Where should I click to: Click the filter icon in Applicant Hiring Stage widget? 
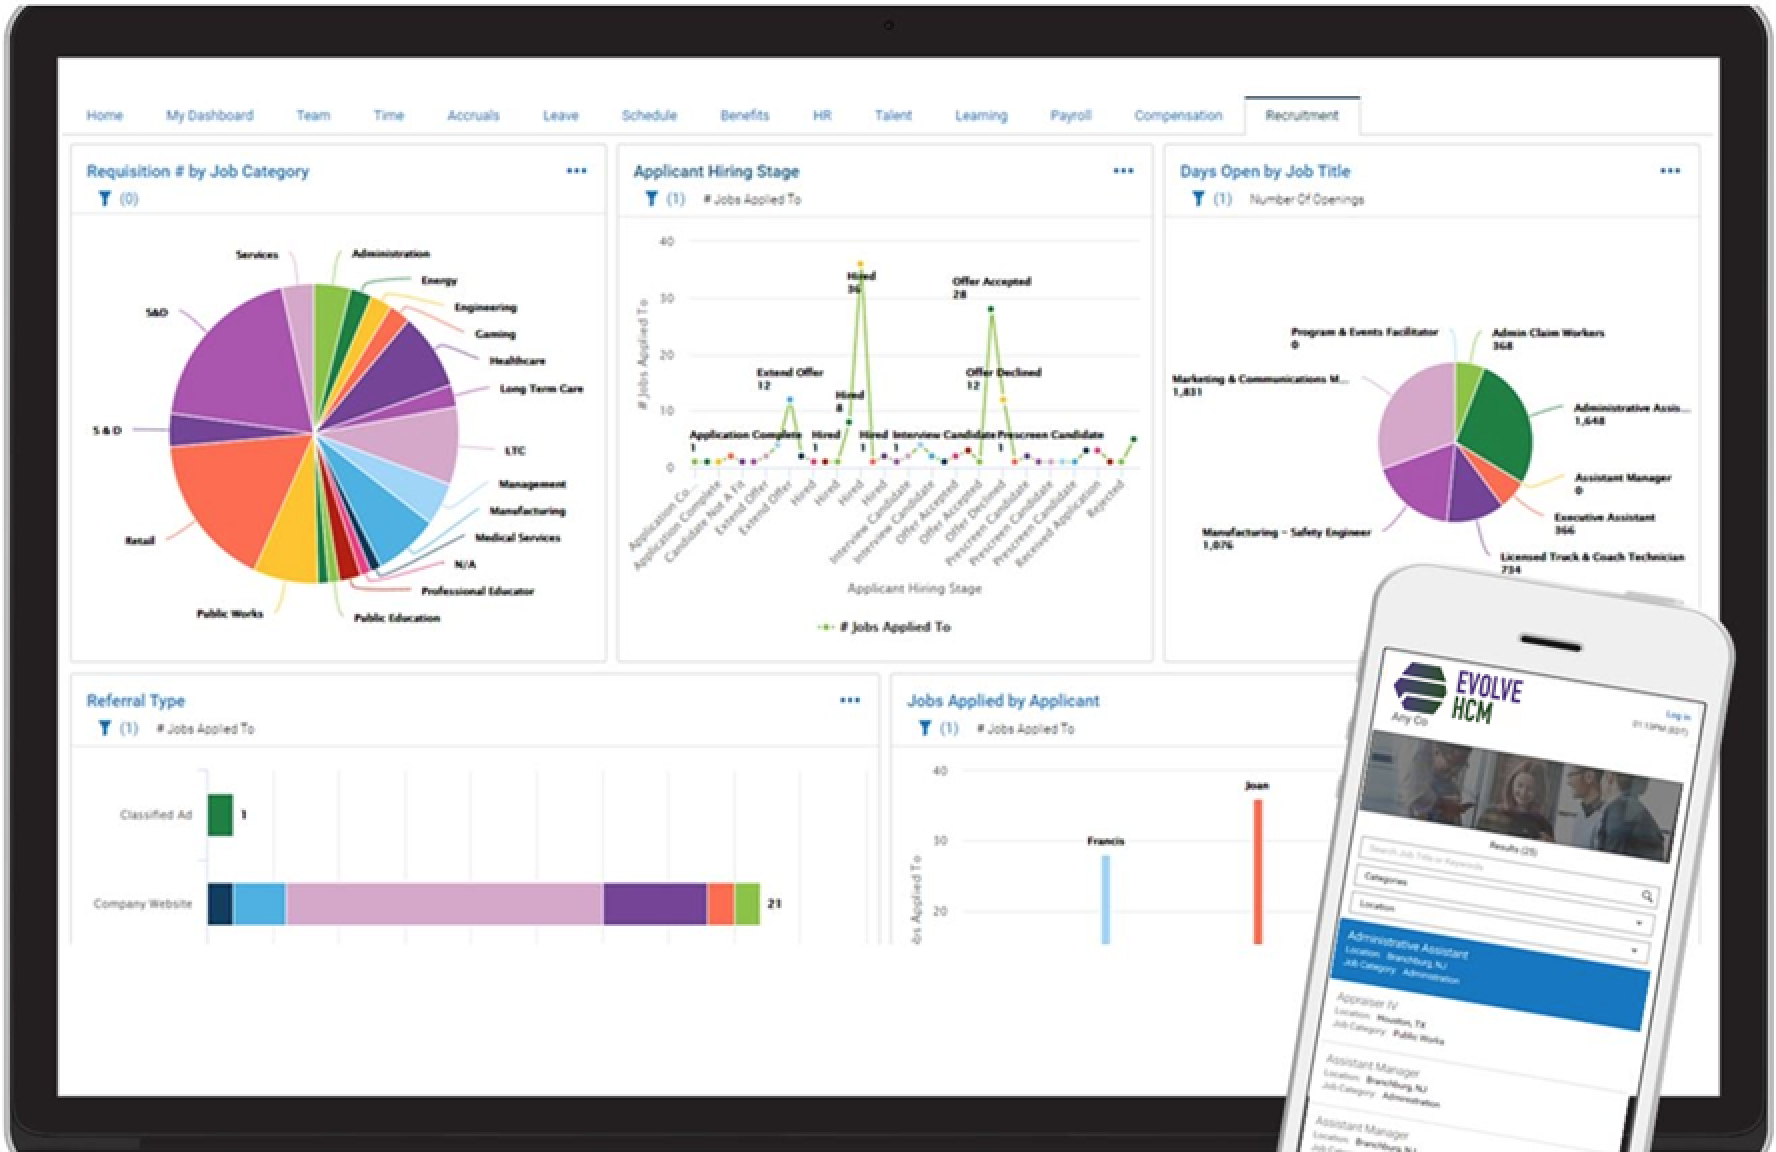point(650,199)
